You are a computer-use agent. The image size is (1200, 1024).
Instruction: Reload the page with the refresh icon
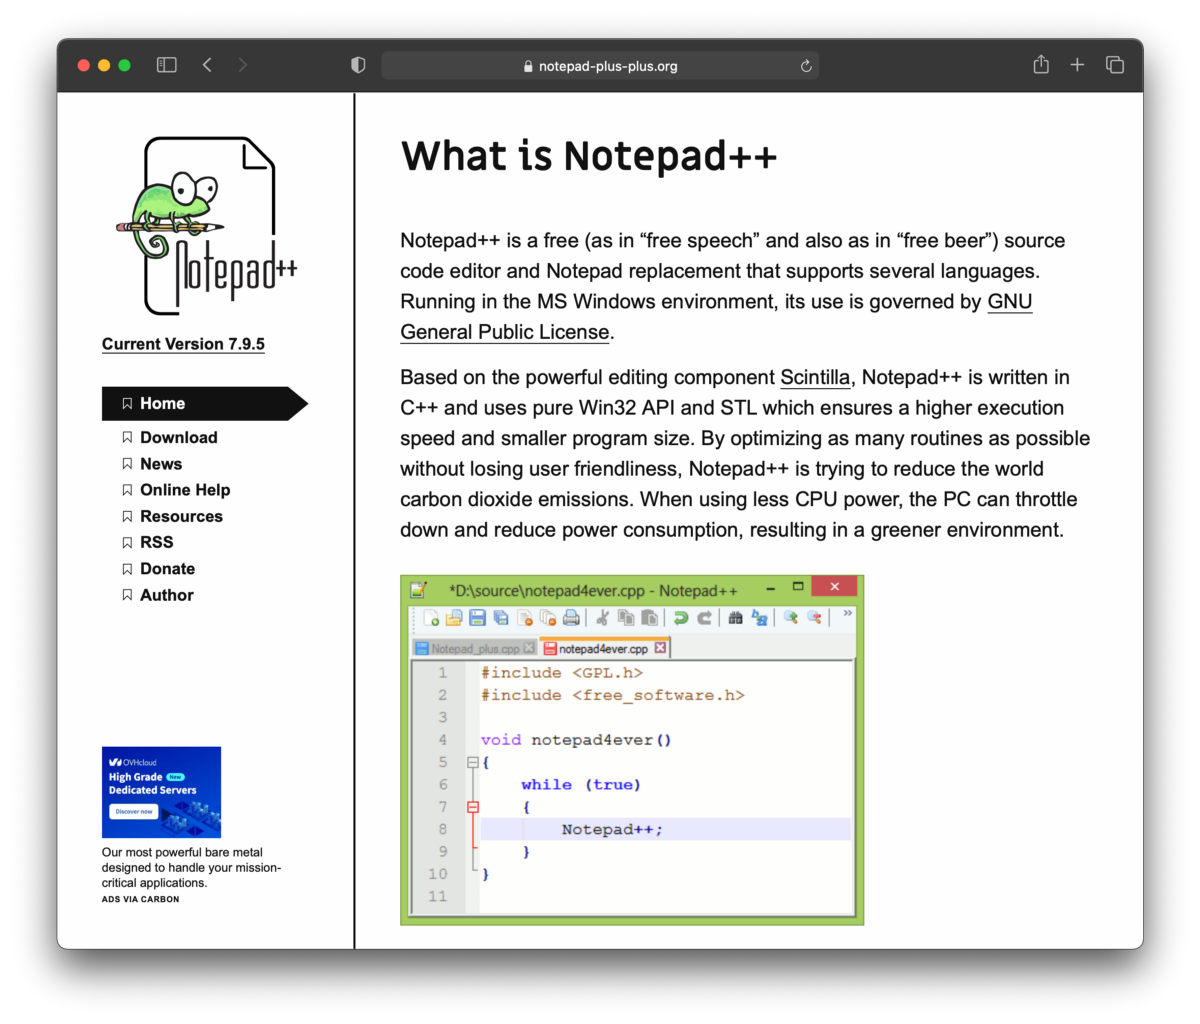point(806,66)
